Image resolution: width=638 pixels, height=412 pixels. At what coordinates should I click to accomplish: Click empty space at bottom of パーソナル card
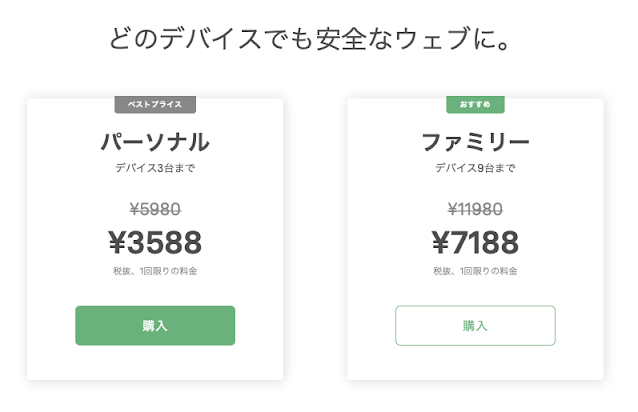coord(155,363)
